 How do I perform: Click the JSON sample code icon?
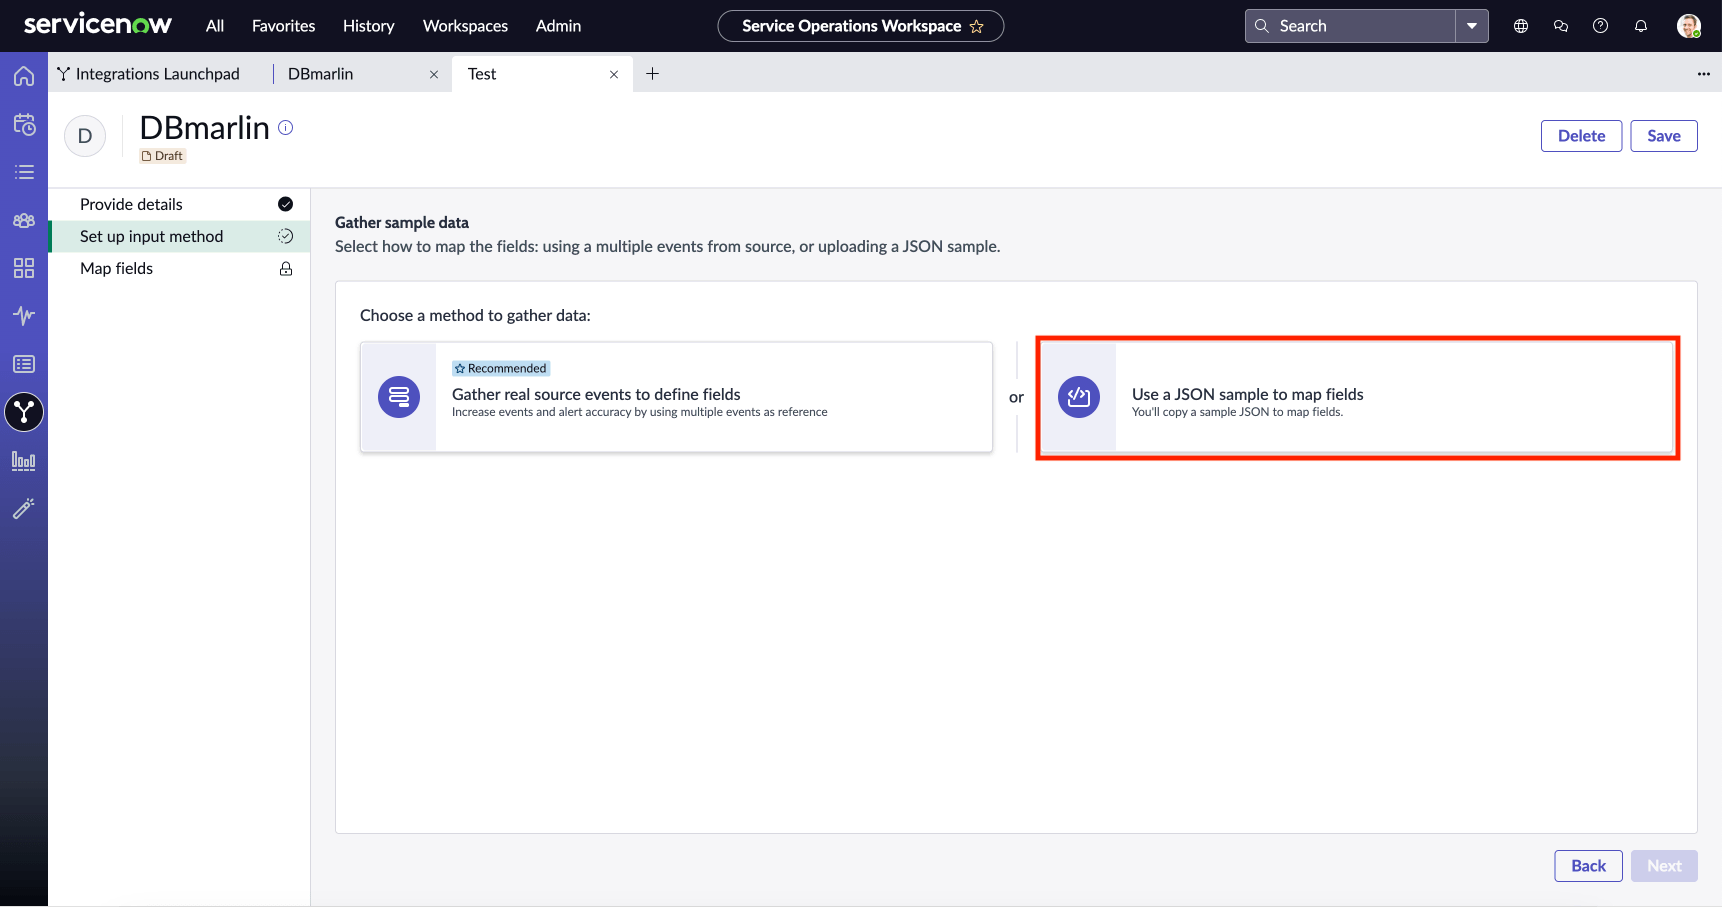tap(1079, 397)
